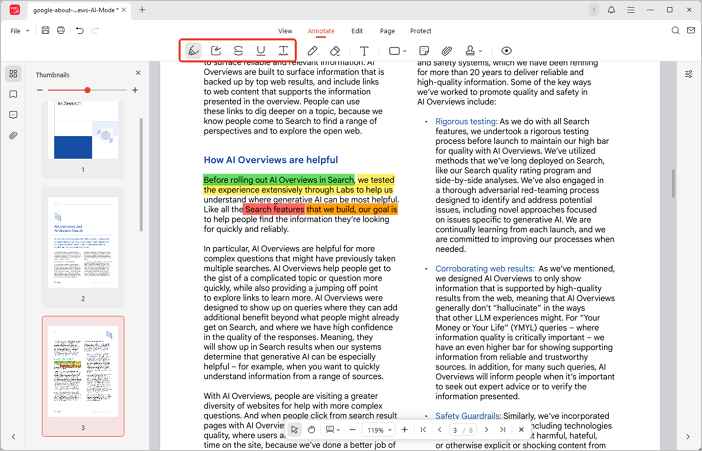Image resolution: width=702 pixels, height=451 pixels.
Task: Switch to the Protect tab
Action: [420, 31]
